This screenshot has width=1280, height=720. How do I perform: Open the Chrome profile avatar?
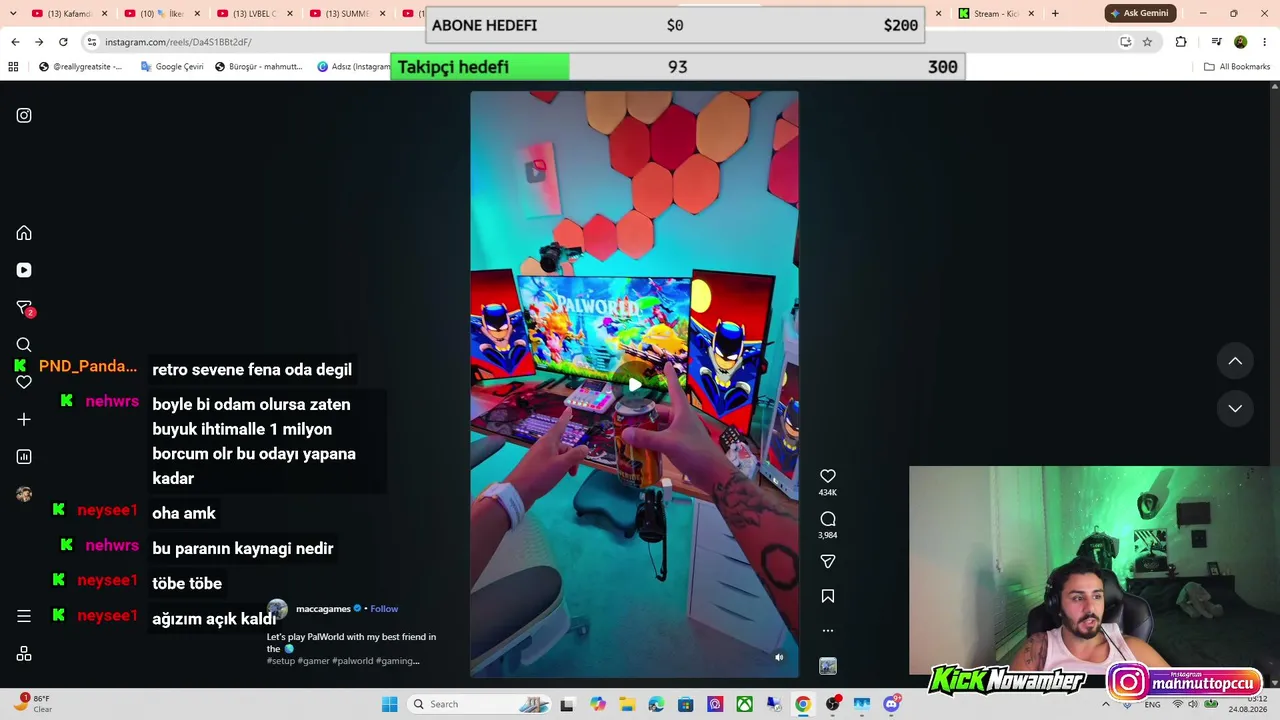(1241, 42)
